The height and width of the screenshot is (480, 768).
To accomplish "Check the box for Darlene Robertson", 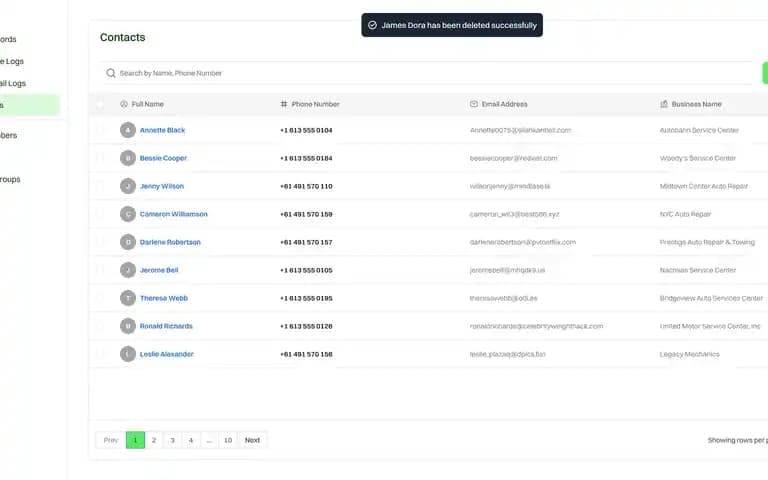I will (100, 242).
